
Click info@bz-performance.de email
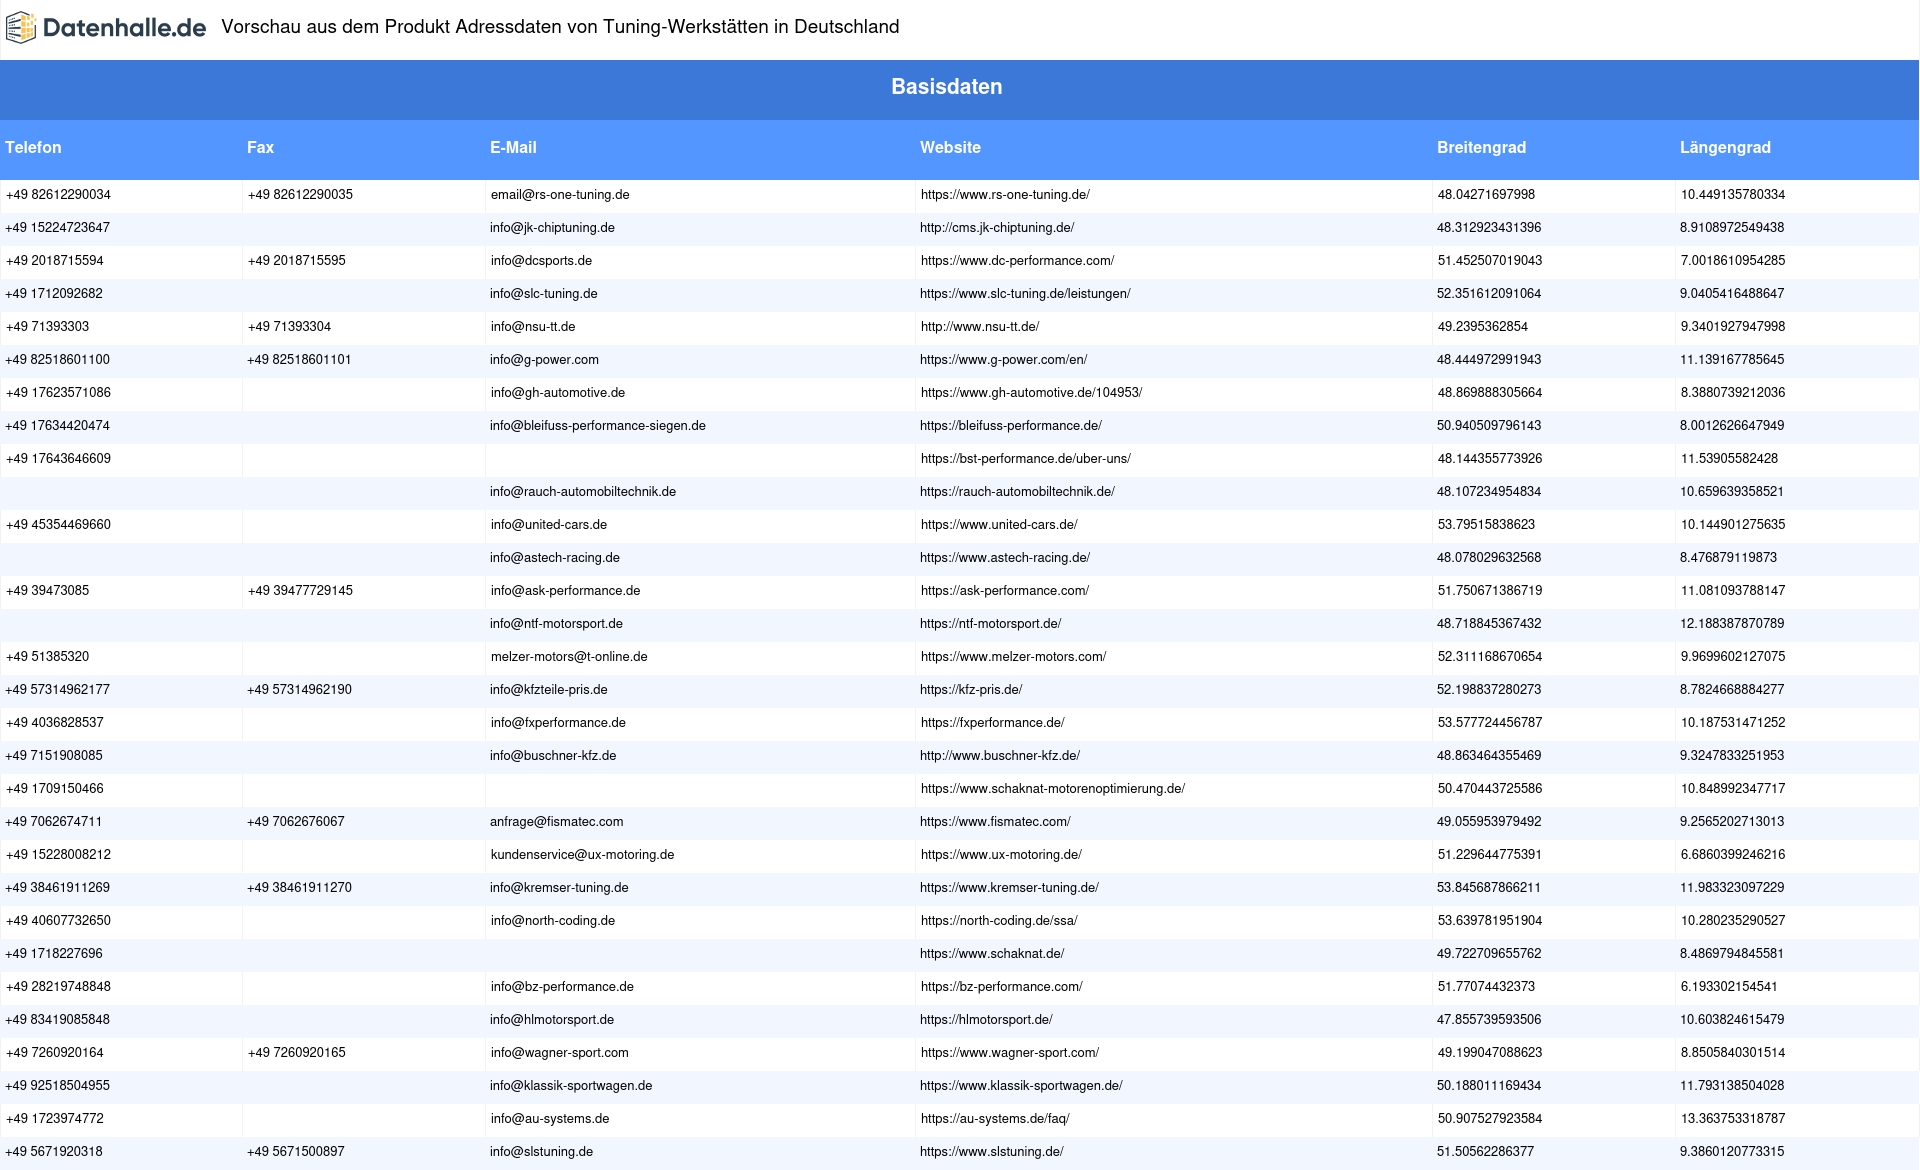coord(562,987)
